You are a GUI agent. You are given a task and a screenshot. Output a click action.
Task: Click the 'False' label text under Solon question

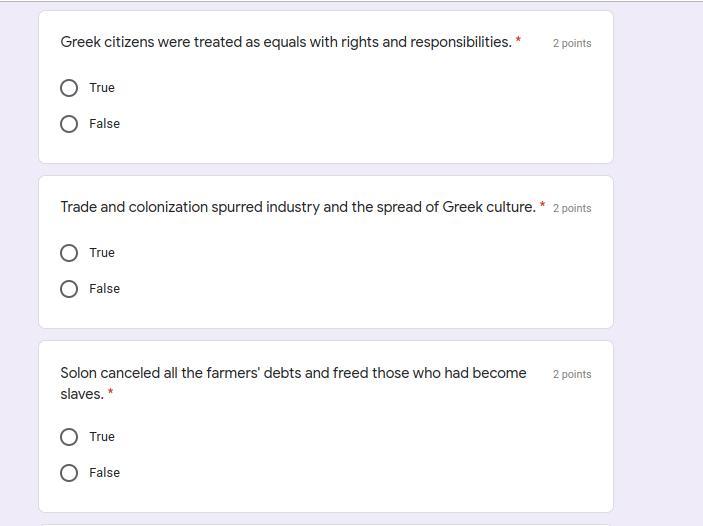coord(104,473)
